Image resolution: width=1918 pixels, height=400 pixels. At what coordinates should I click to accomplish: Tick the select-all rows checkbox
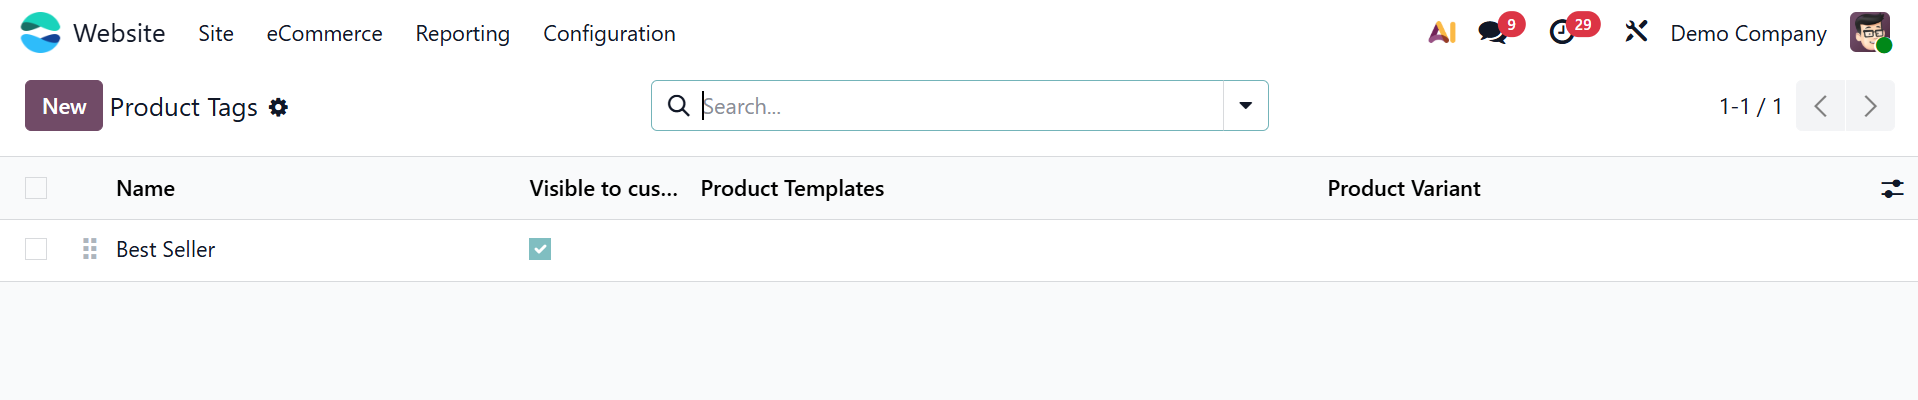pos(36,188)
